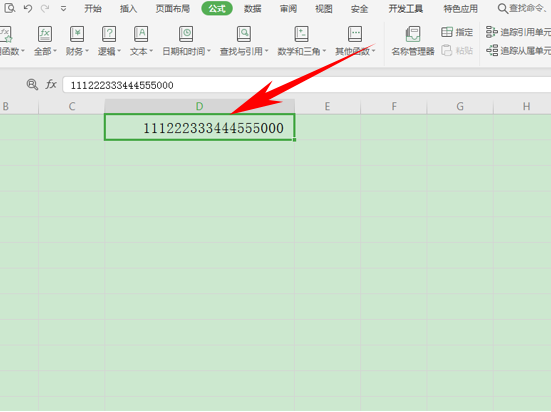Viewport: 551px width, 412px height.
Task: Click the zoom magnifier beside formula bar
Action: click(32, 84)
